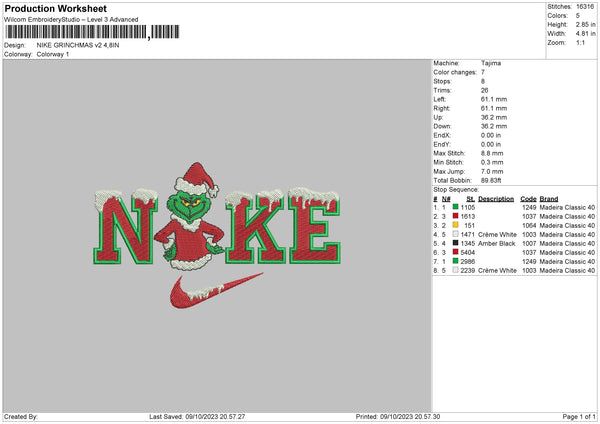Click the "Description" column header
Screen dimensions: 600x424
click(x=496, y=199)
